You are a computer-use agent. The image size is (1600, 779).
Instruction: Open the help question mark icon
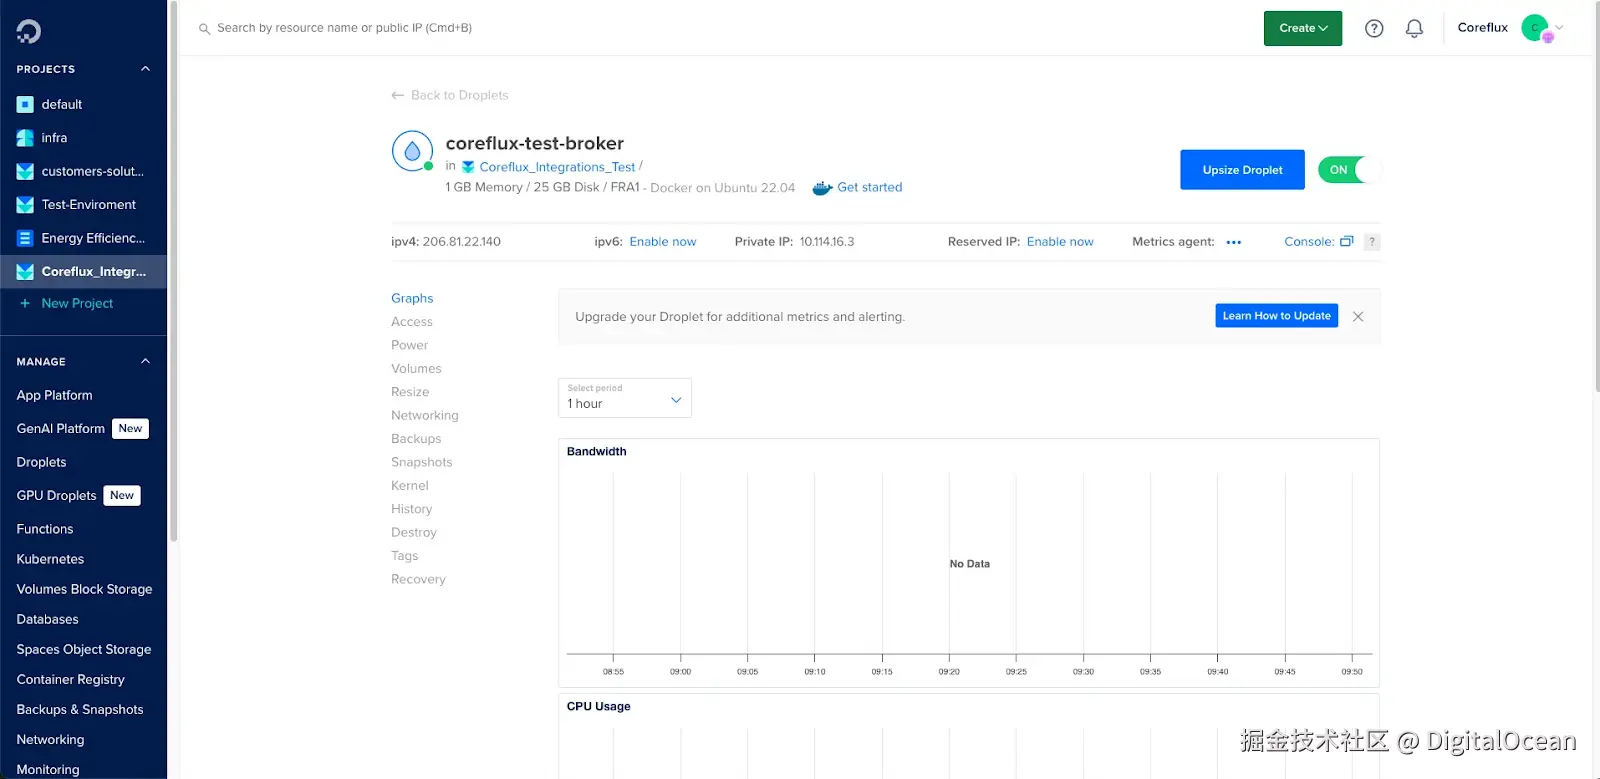(1374, 28)
